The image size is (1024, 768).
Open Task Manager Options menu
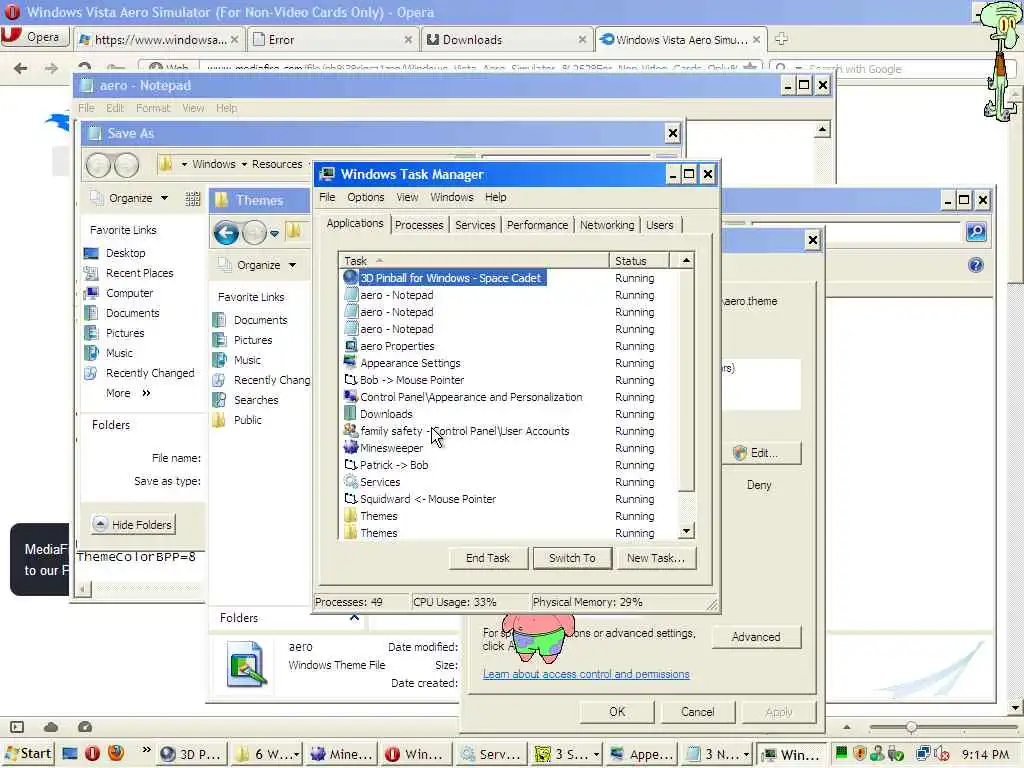coord(366,197)
